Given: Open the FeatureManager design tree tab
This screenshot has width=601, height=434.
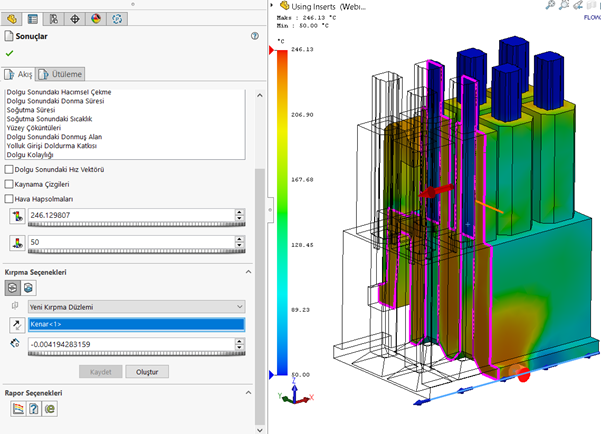Looking at the screenshot, I should click(11, 18).
